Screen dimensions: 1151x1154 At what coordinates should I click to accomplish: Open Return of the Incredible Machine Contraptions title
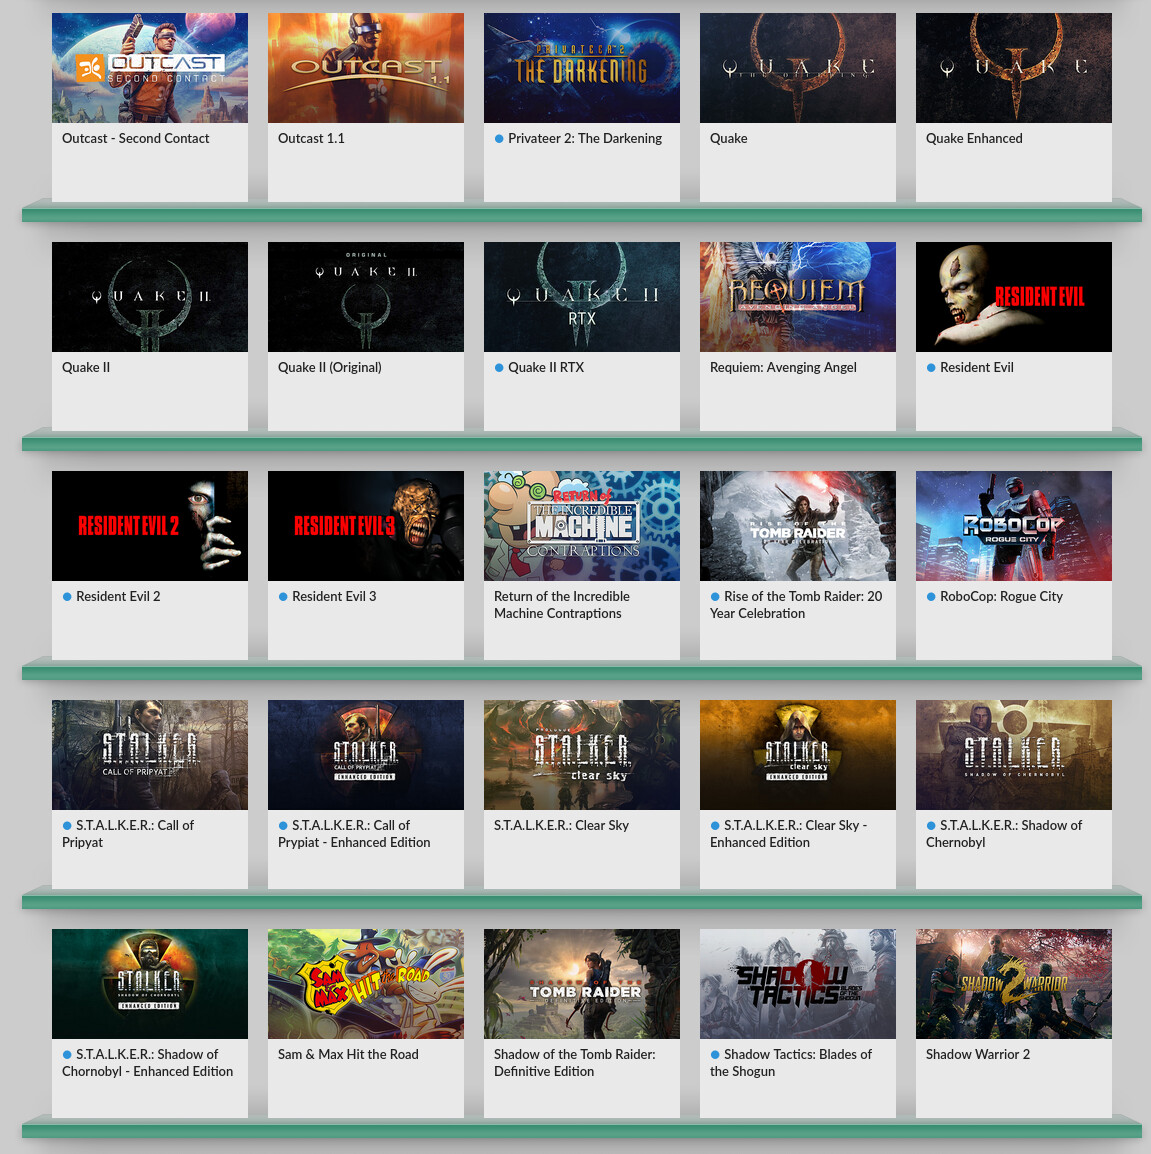point(561,605)
